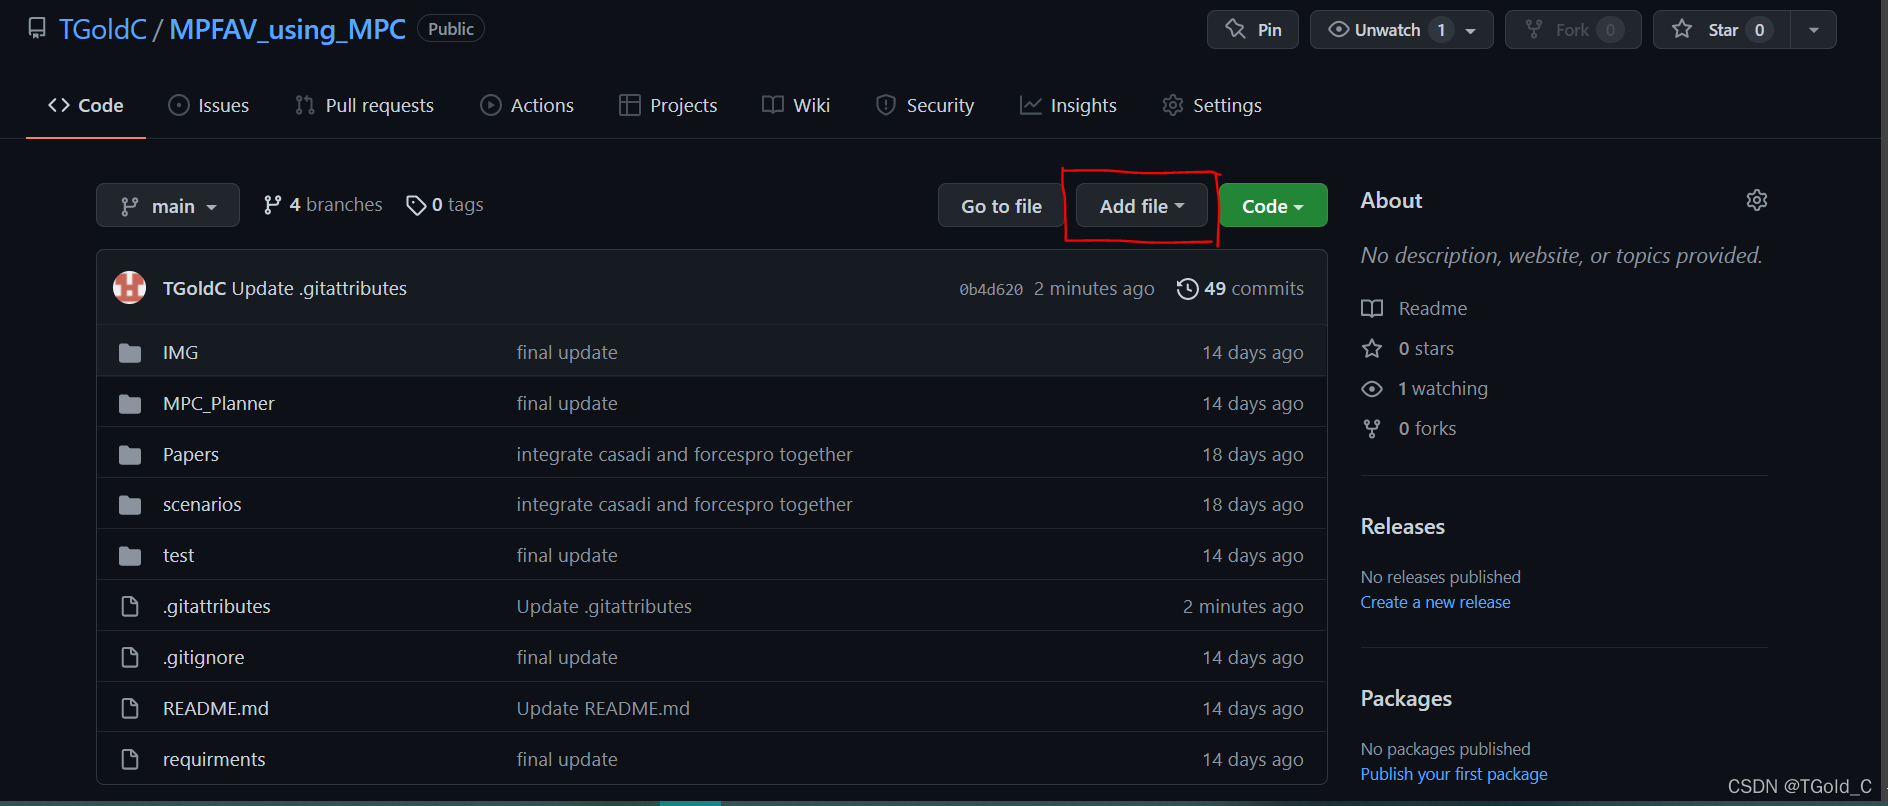Click the Star button
1888x806 pixels.
coord(1721,30)
